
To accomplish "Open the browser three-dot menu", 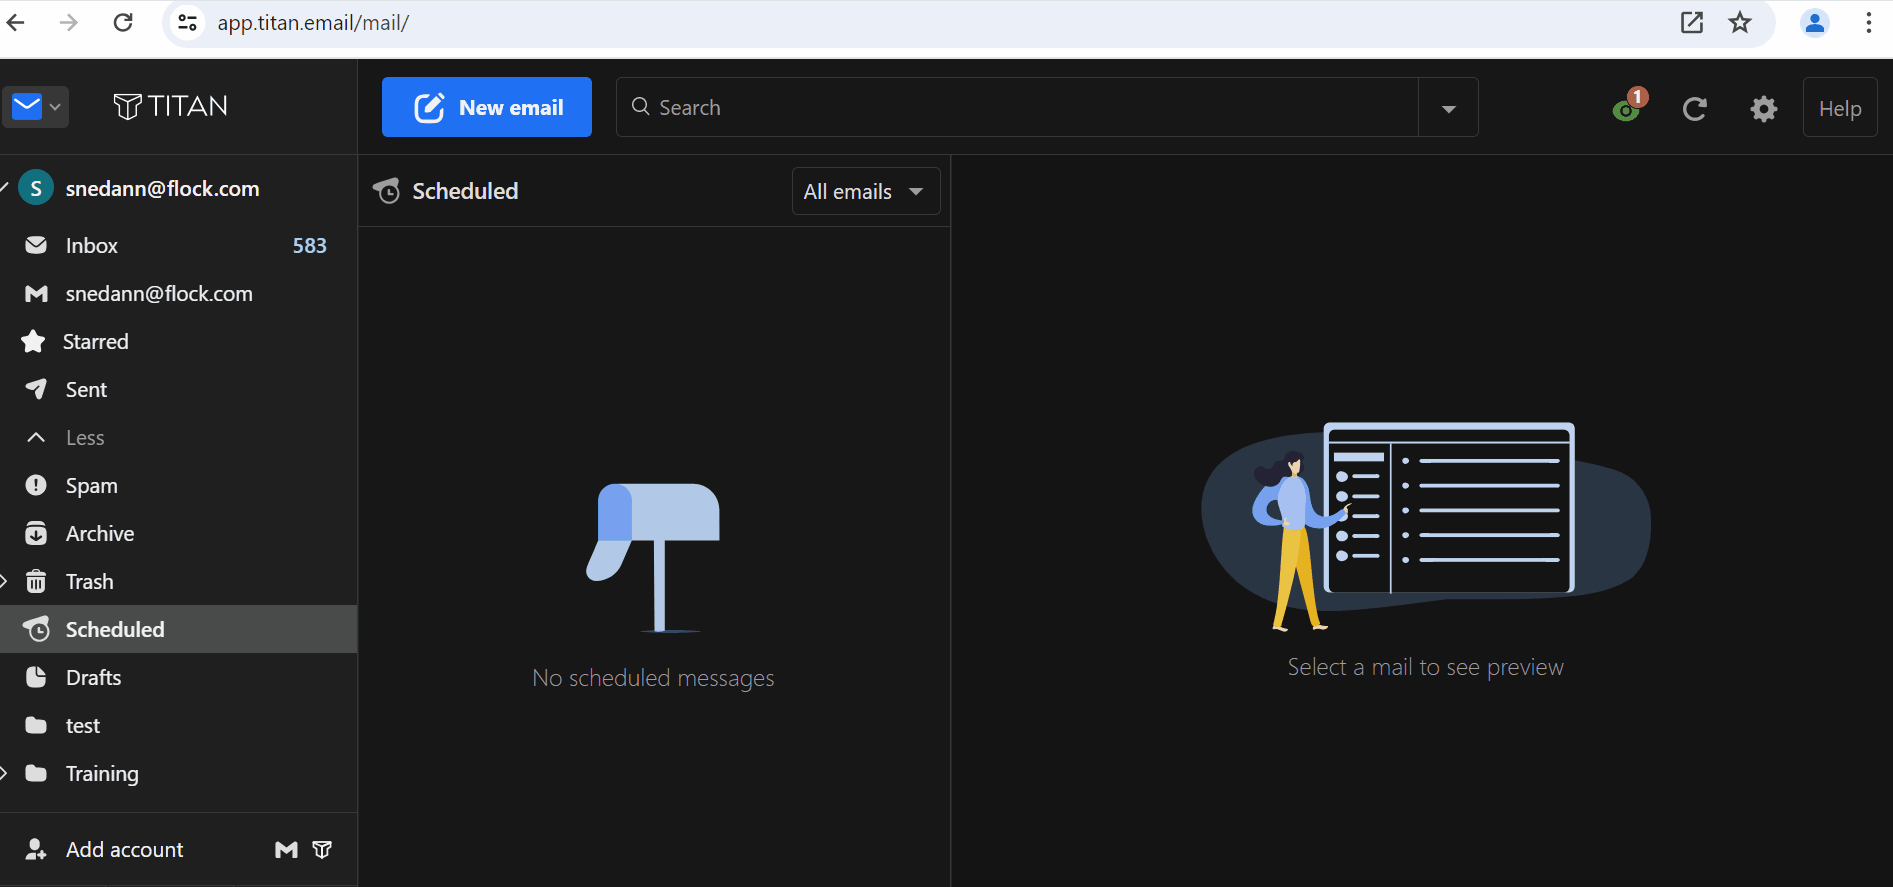I will (1868, 22).
